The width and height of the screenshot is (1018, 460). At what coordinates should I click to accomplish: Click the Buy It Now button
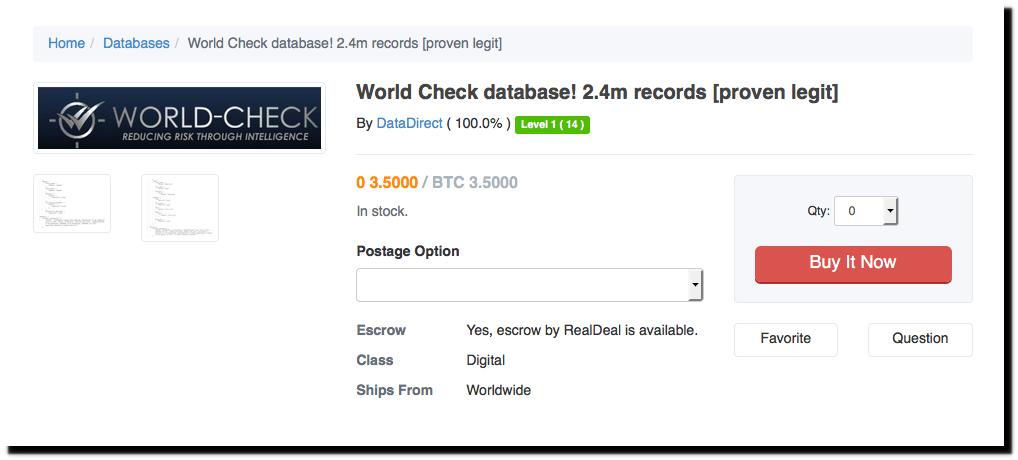point(853,264)
